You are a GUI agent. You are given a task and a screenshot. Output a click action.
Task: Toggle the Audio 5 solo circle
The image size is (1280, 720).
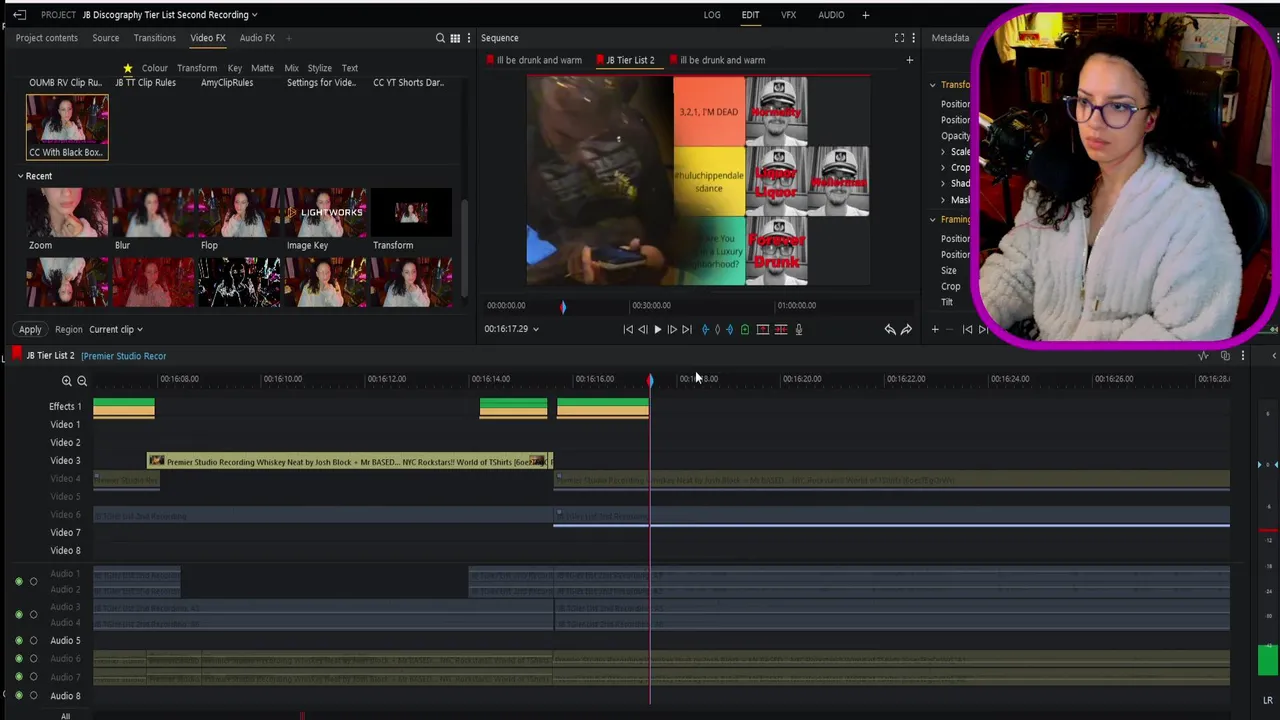(x=33, y=641)
